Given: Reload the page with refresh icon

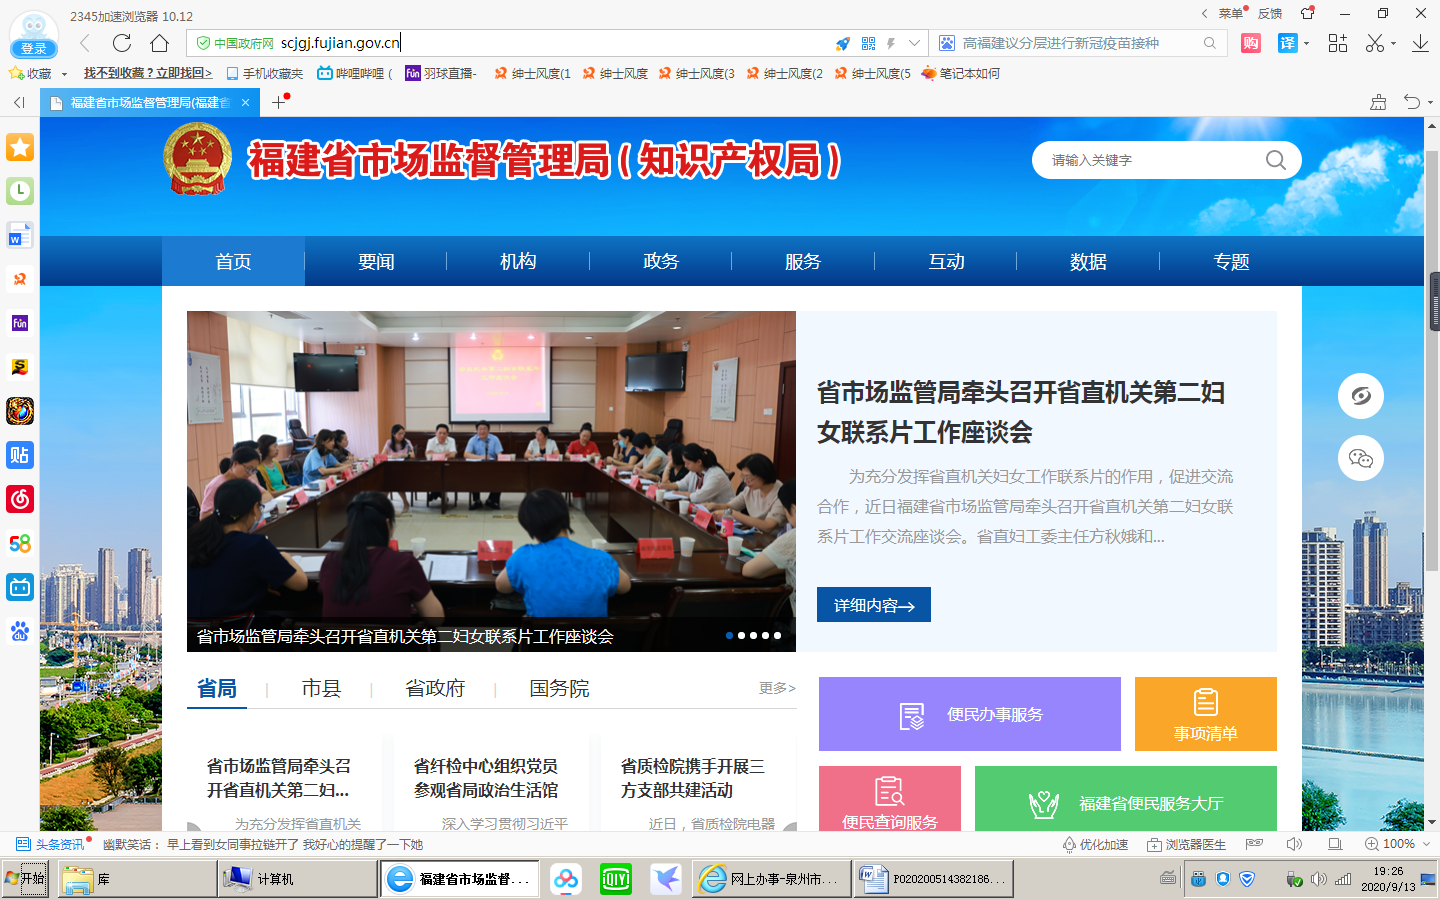Looking at the screenshot, I should [x=122, y=43].
